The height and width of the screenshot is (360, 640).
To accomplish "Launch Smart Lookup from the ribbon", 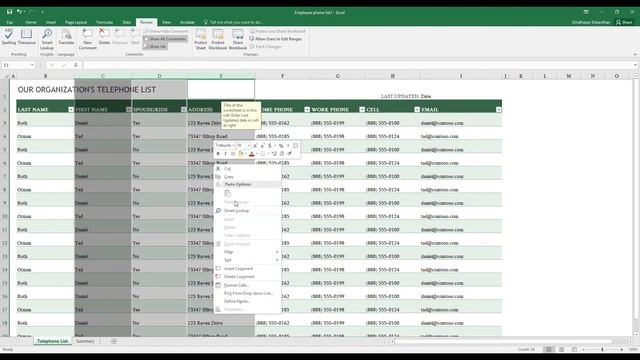I will click(47, 39).
